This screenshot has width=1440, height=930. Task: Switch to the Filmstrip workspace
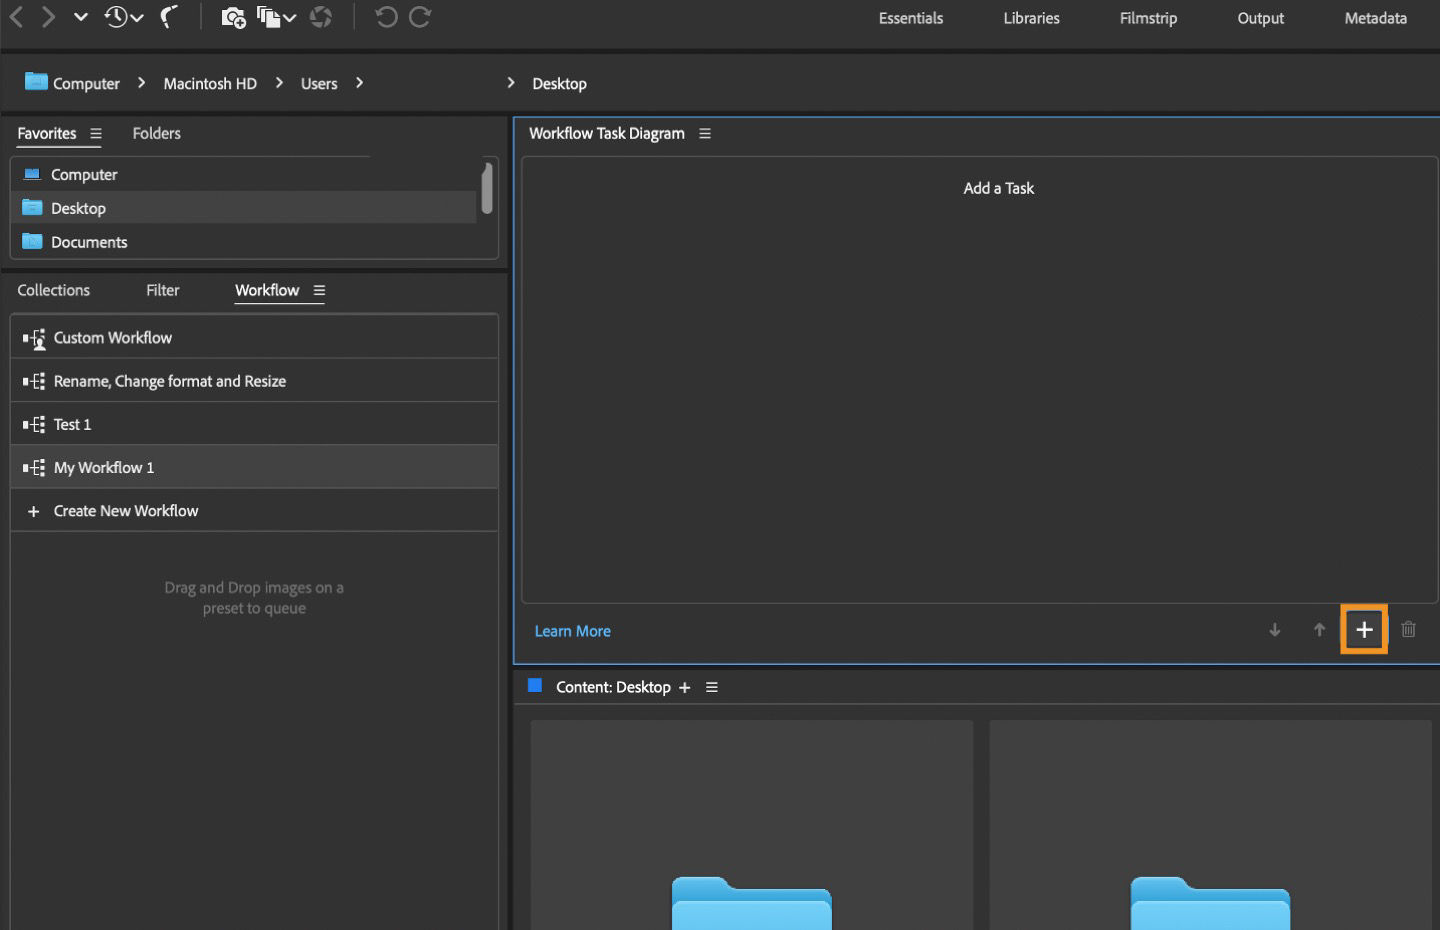click(x=1147, y=18)
